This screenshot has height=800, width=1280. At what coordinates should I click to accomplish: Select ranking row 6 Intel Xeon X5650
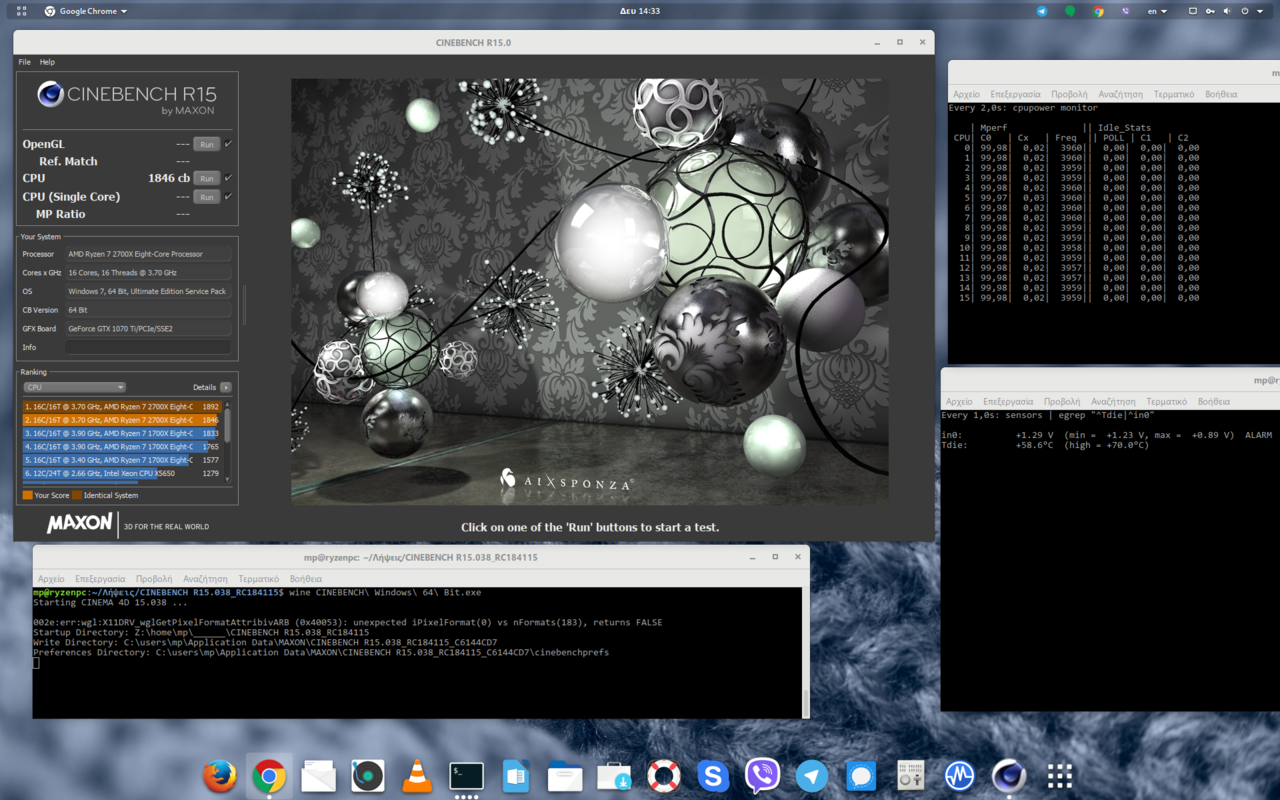tap(121, 473)
